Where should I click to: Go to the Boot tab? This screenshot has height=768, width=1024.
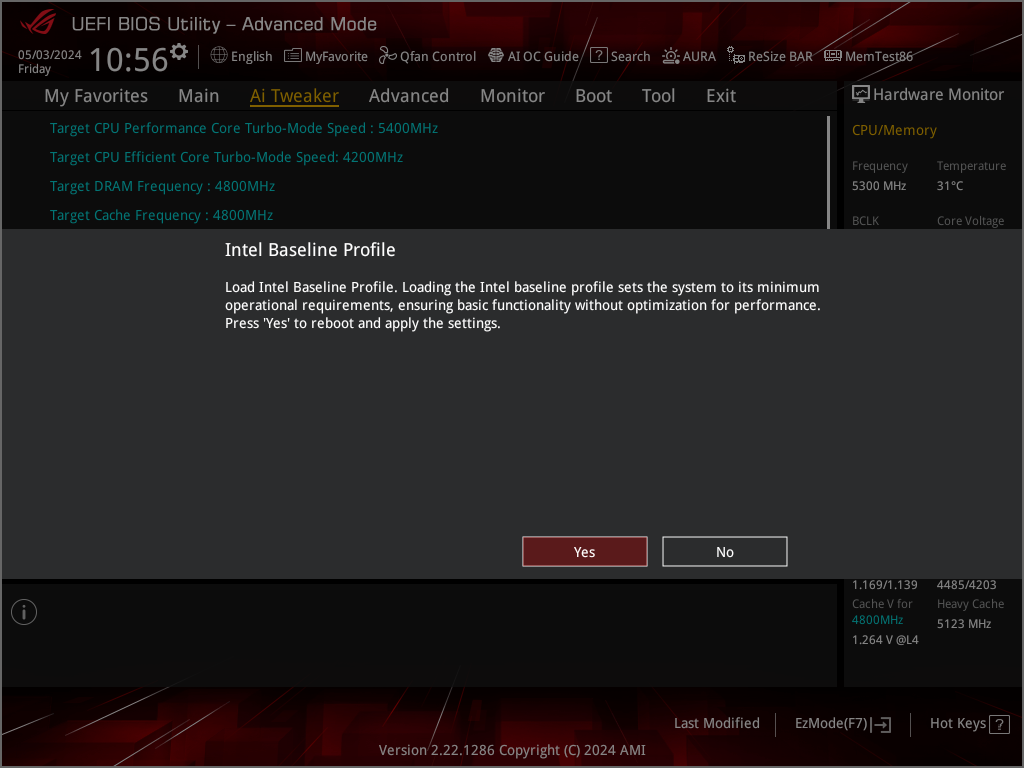593,96
